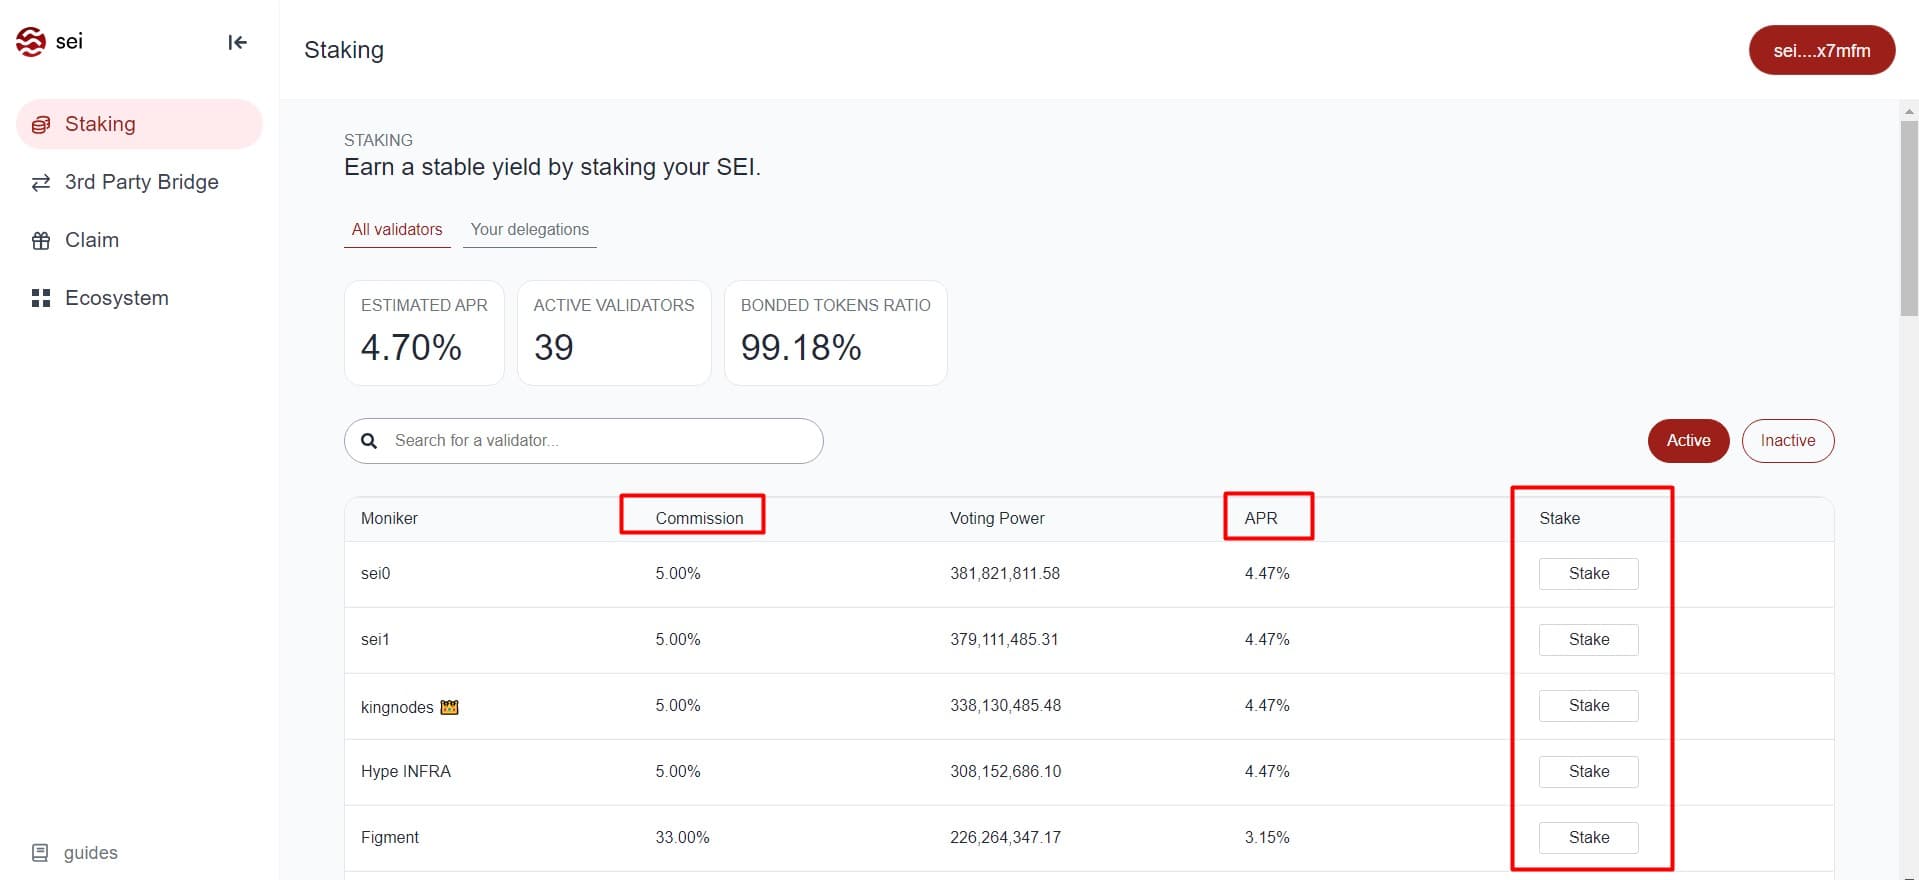
Task: Stake with the sei0 validator
Action: pyautogui.click(x=1589, y=574)
